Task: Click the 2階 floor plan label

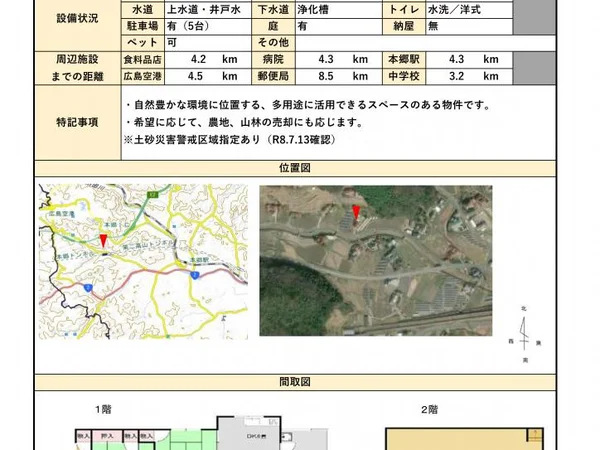Action: point(429,409)
